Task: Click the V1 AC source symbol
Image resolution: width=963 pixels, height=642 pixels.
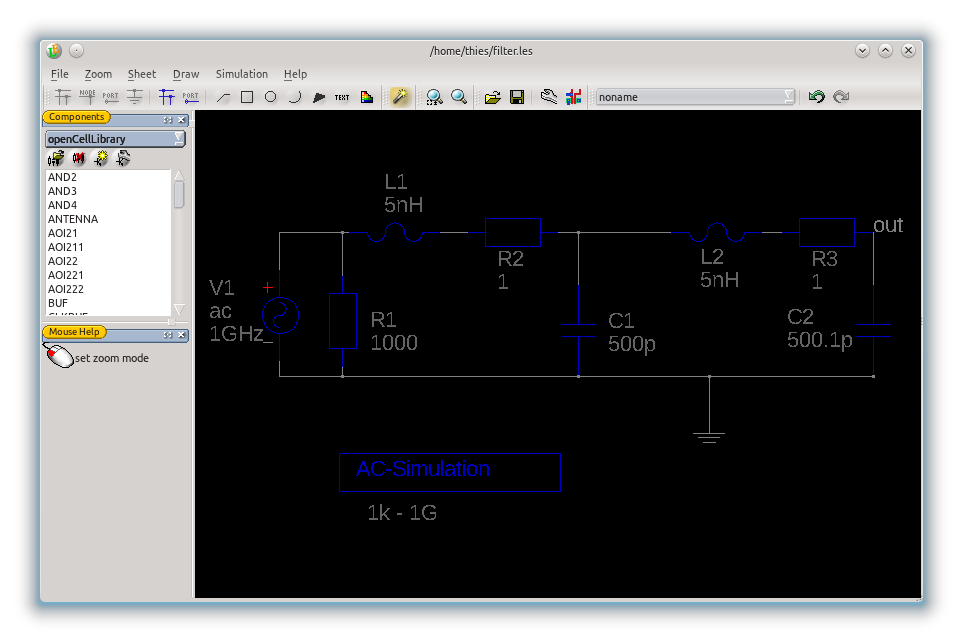Action: tap(280, 316)
